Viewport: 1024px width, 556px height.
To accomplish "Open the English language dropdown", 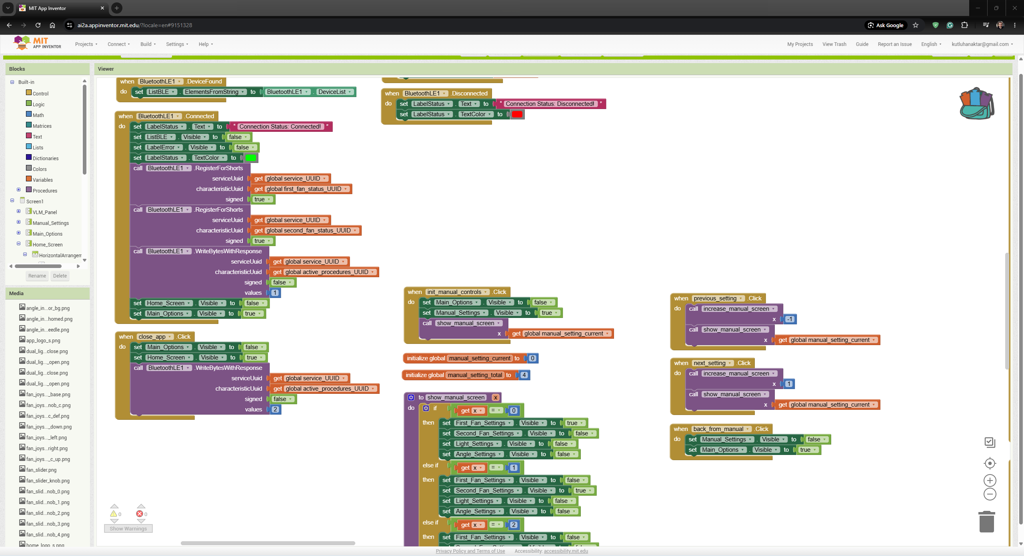I will 931,44.
